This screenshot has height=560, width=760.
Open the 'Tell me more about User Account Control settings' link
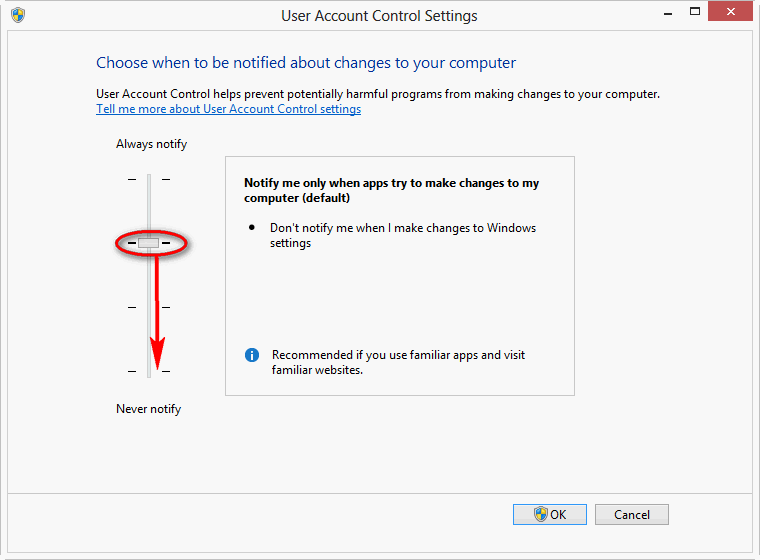click(228, 109)
